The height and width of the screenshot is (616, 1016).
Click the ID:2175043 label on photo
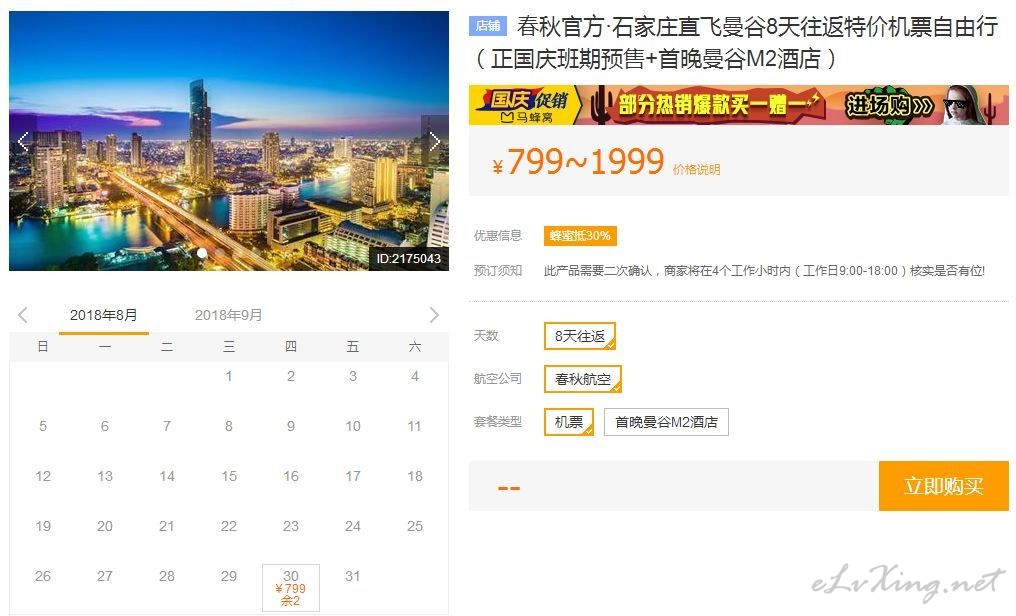(408, 258)
